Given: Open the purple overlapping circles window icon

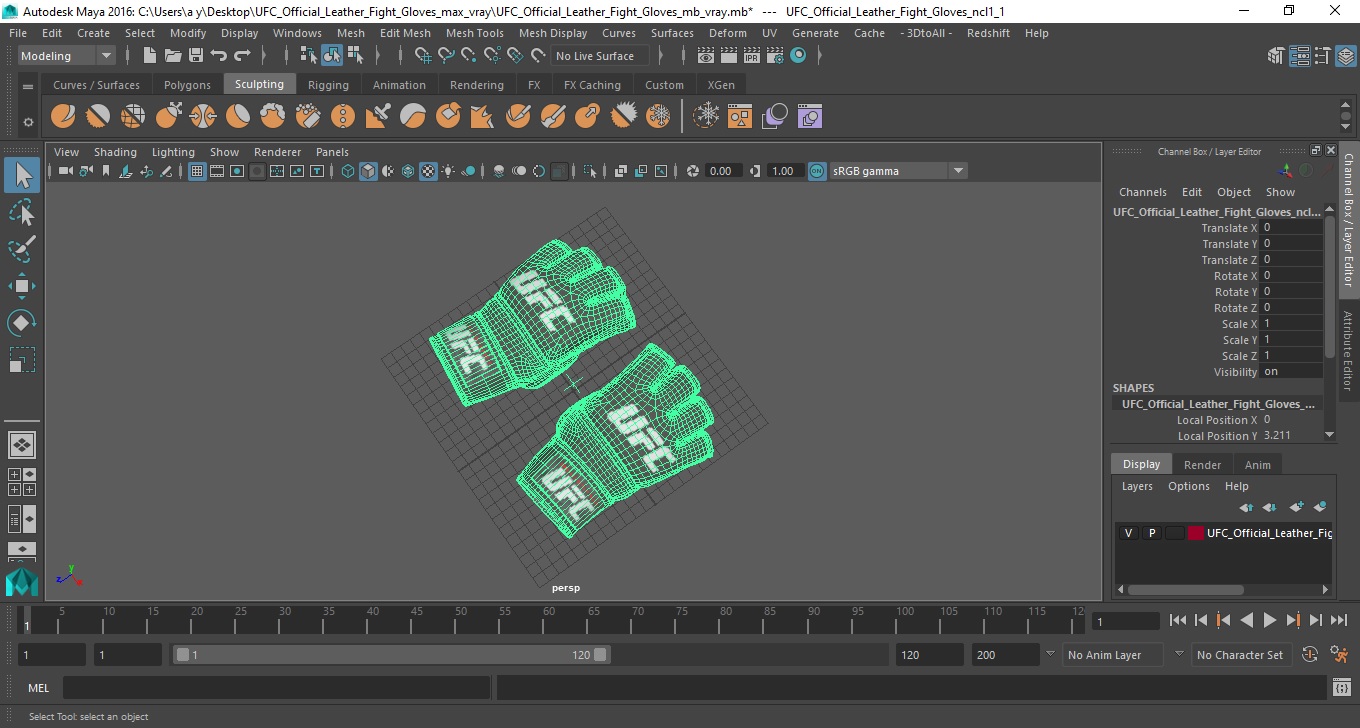Looking at the screenshot, I should [x=809, y=117].
